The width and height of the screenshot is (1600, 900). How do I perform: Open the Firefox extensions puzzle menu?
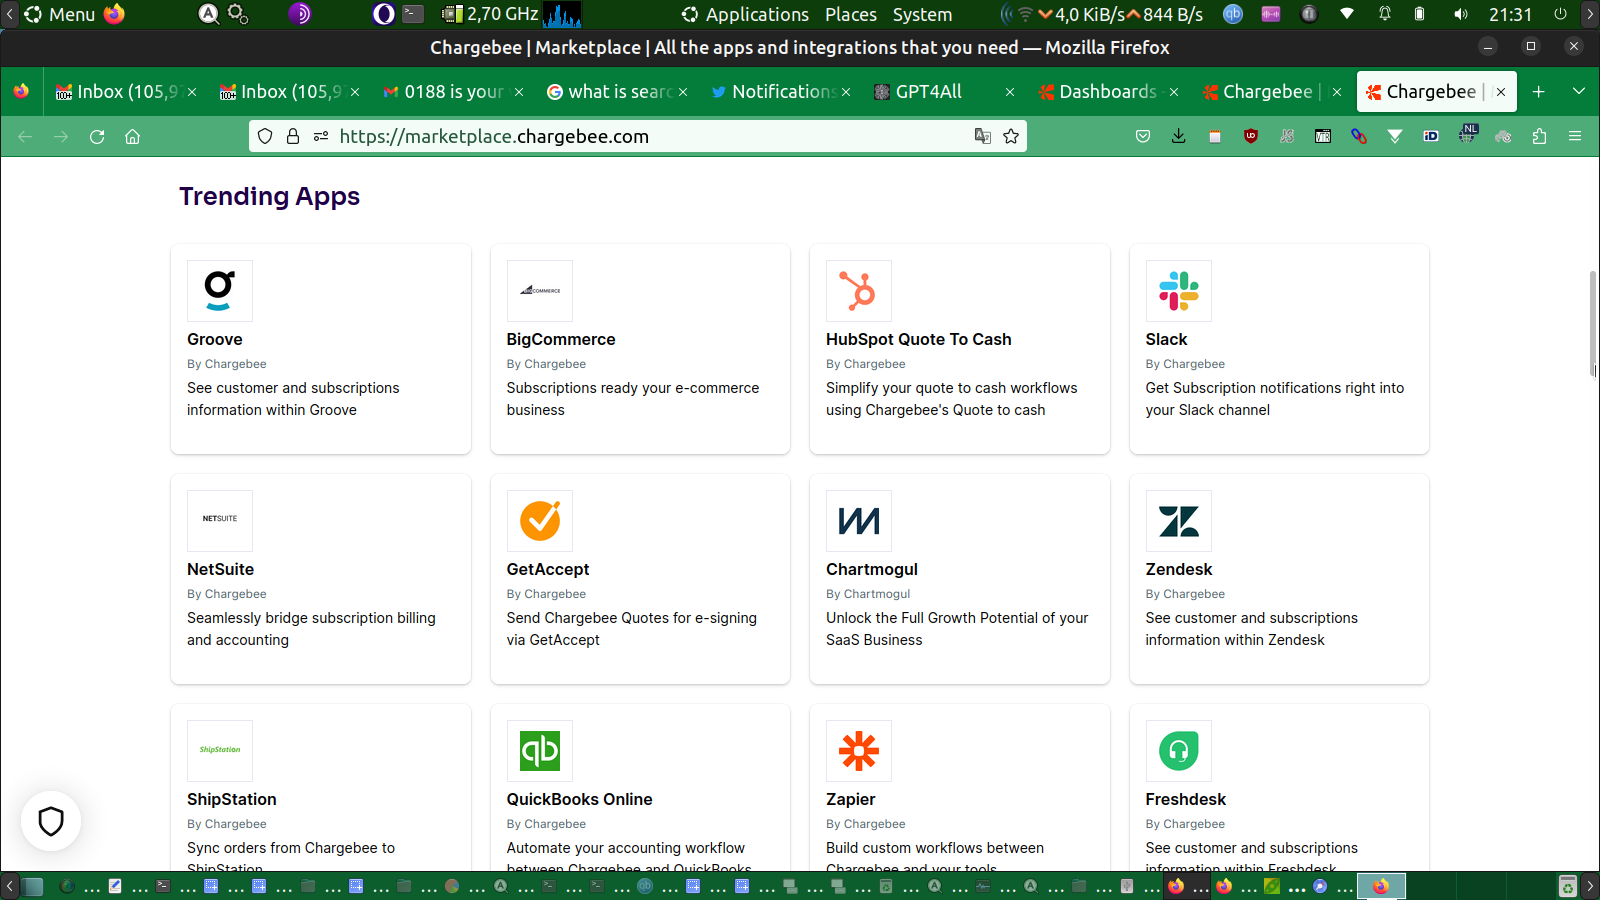click(1539, 137)
